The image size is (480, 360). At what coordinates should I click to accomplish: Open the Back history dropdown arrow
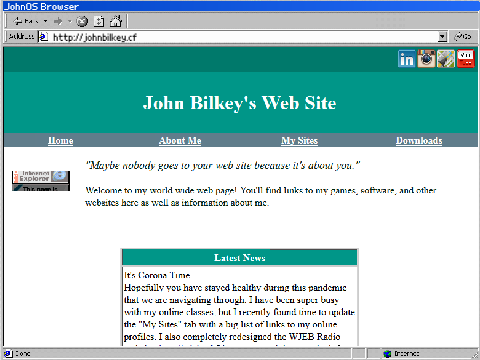point(45,21)
